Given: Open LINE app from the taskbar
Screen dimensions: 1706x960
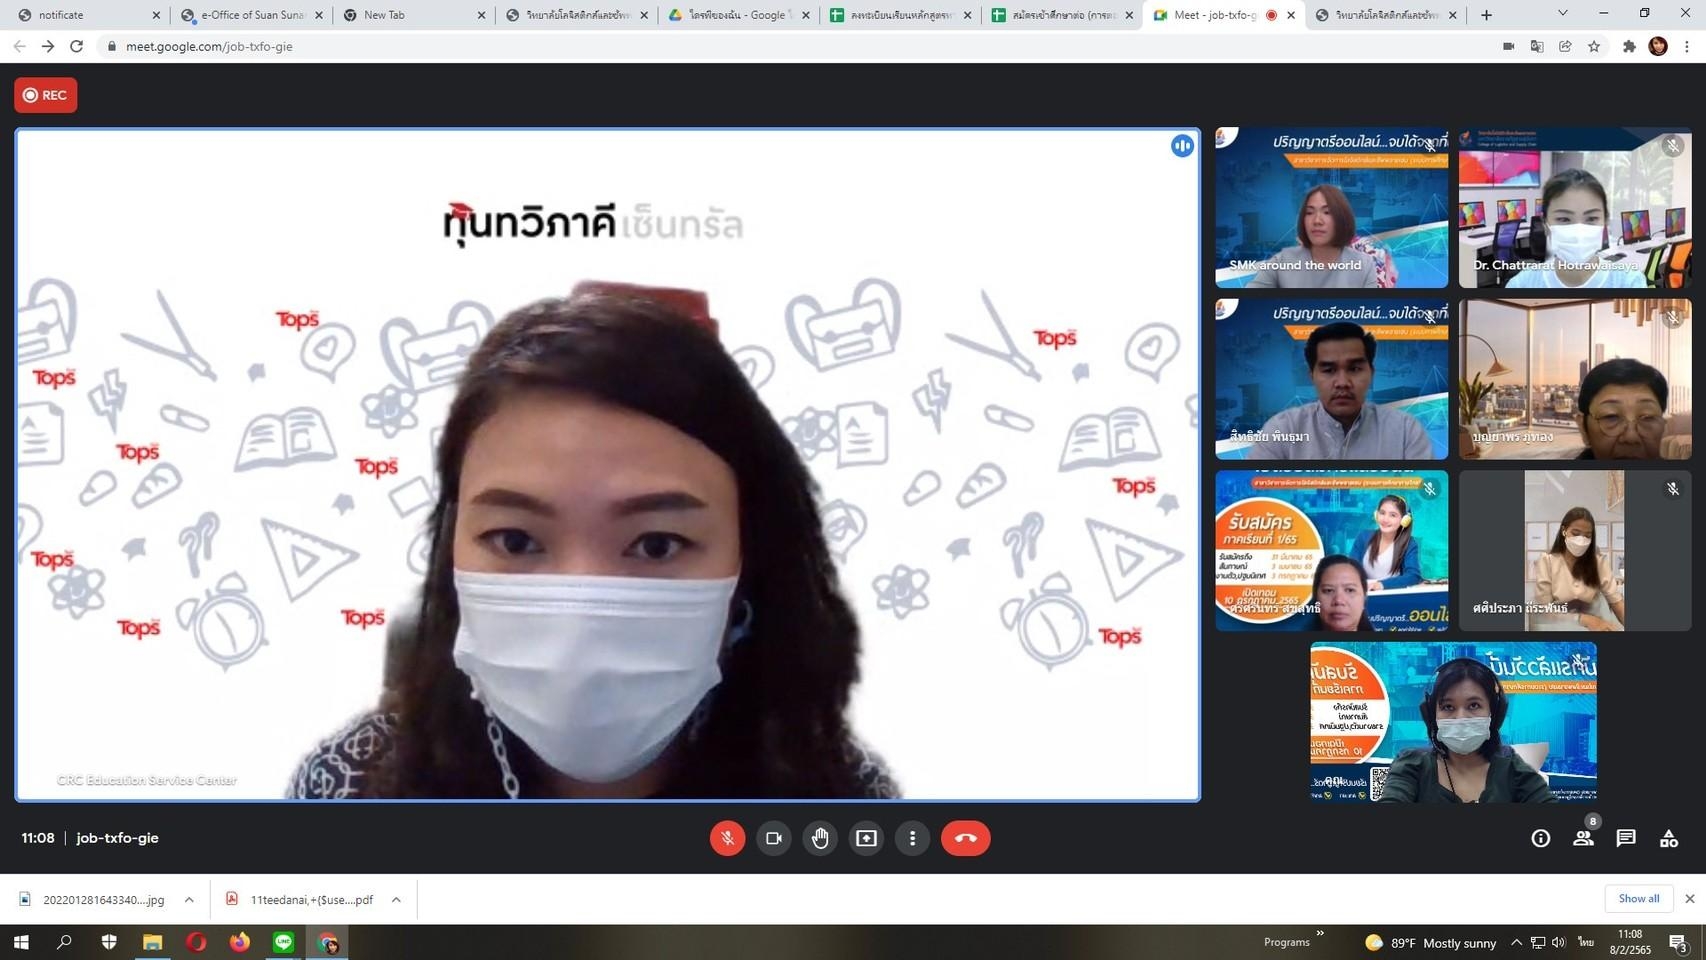Looking at the screenshot, I should coord(284,942).
